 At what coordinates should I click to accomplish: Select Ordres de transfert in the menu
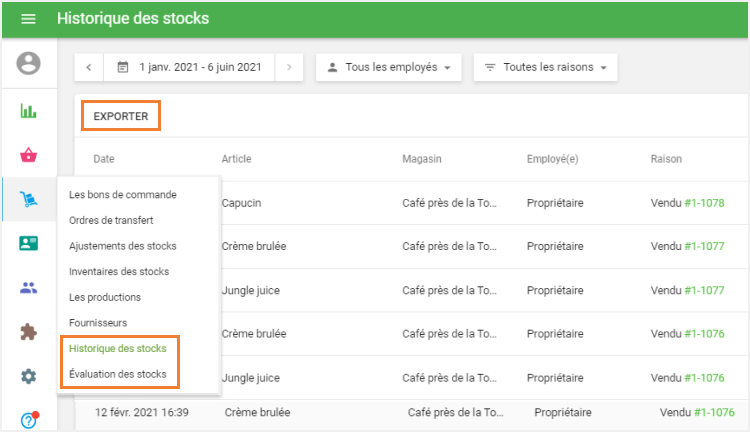[111, 220]
